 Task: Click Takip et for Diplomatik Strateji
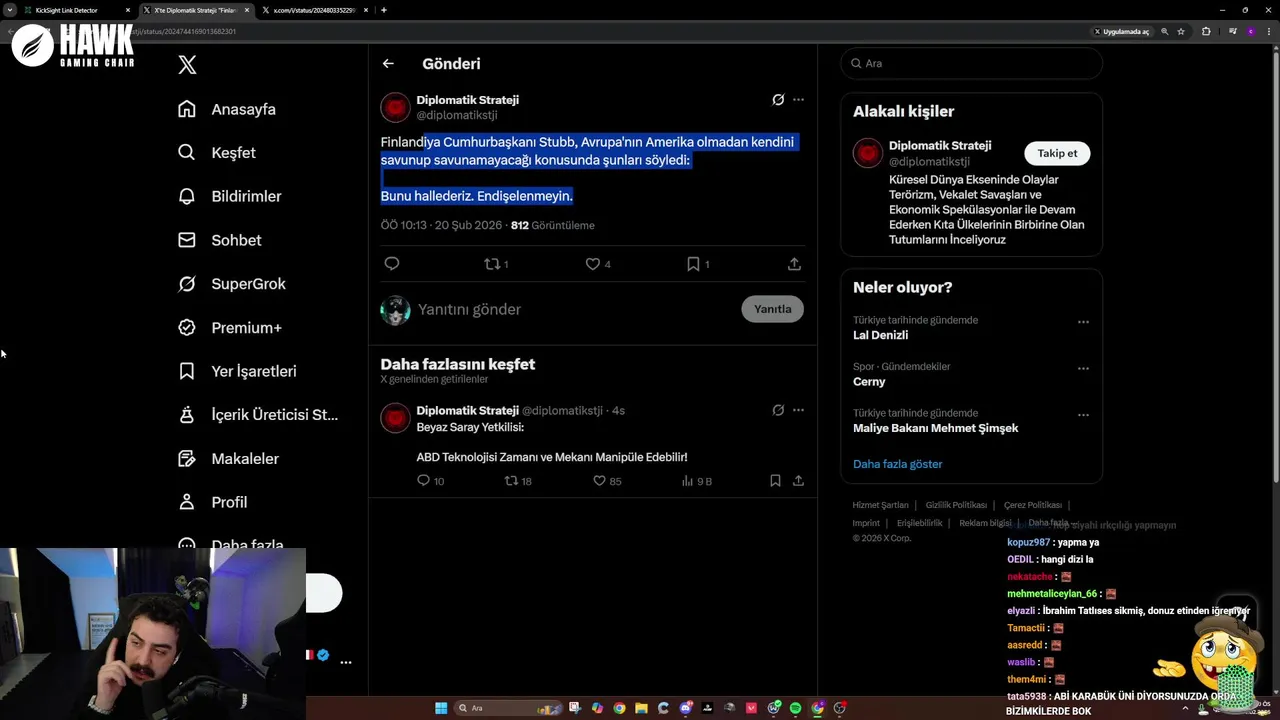coord(1057,153)
